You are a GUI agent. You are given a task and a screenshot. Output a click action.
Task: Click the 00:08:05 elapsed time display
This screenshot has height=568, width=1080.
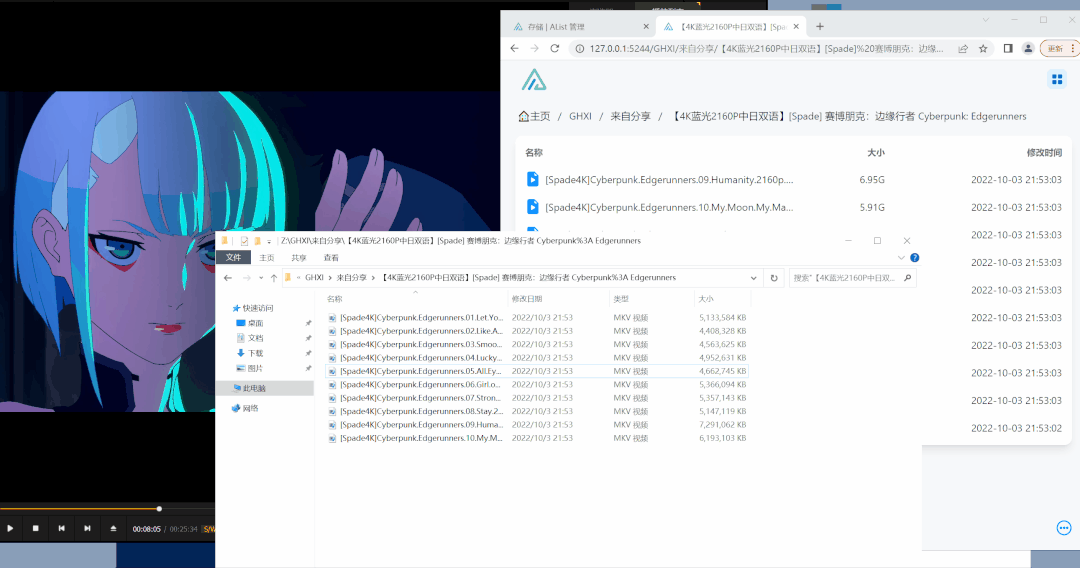pos(147,529)
